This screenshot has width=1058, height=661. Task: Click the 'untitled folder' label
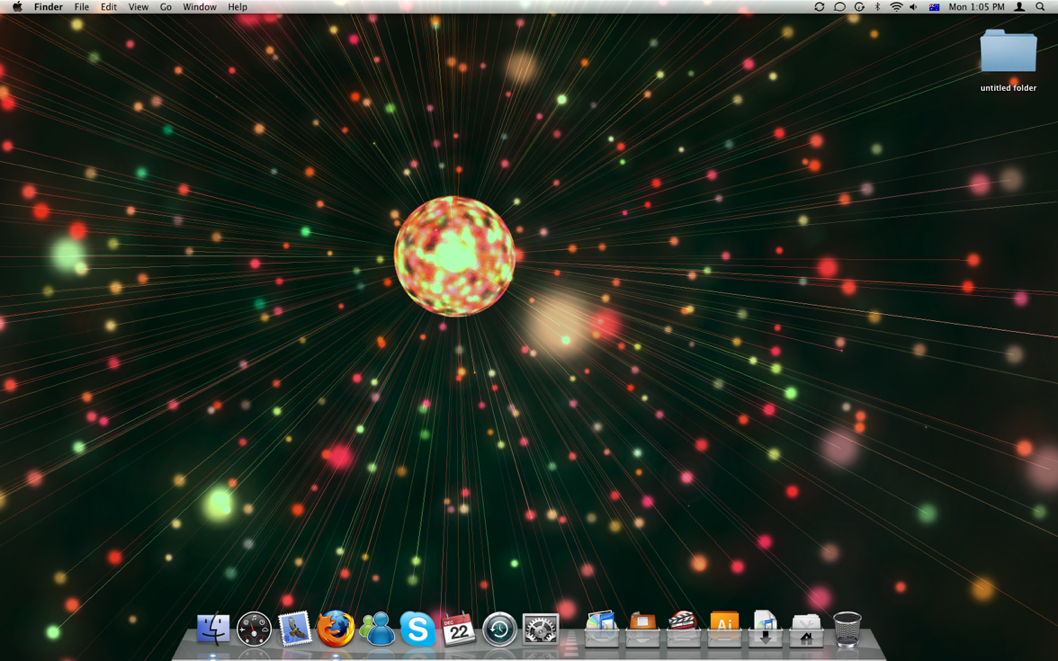tap(1008, 88)
